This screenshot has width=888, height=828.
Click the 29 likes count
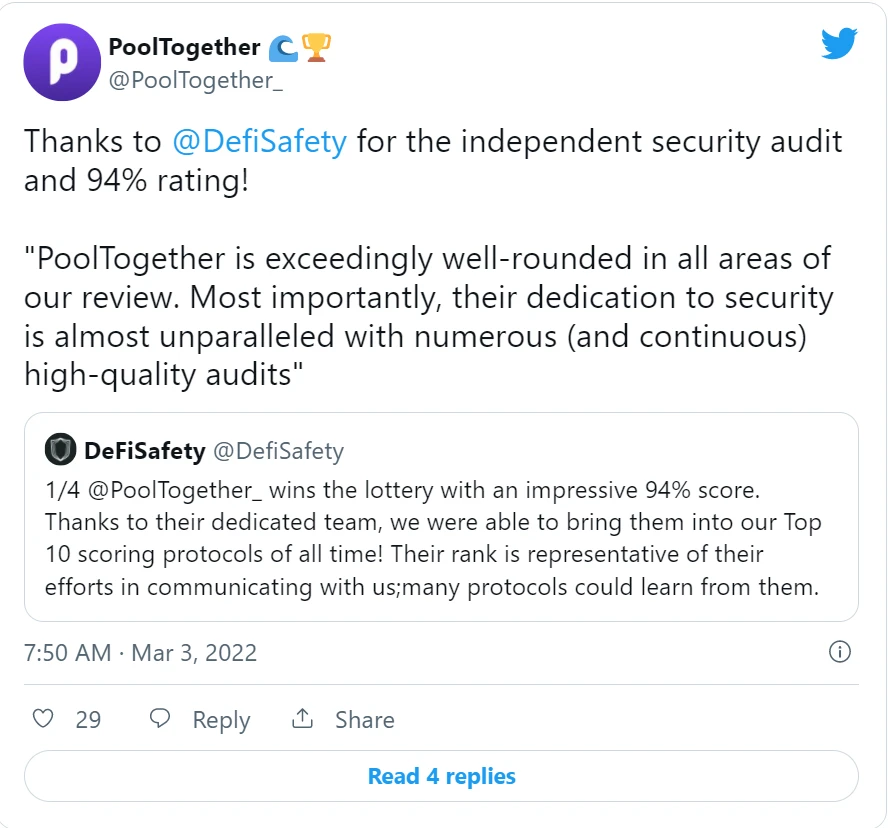[88, 719]
